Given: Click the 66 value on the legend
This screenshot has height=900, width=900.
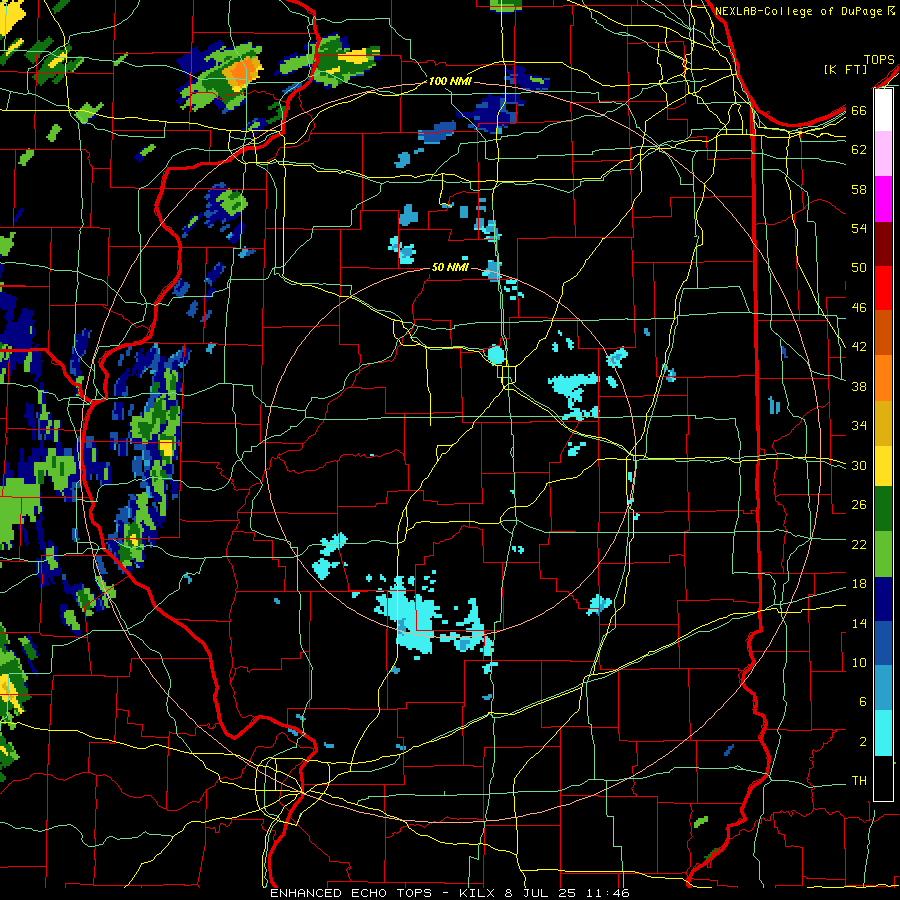Looking at the screenshot, I should (859, 111).
